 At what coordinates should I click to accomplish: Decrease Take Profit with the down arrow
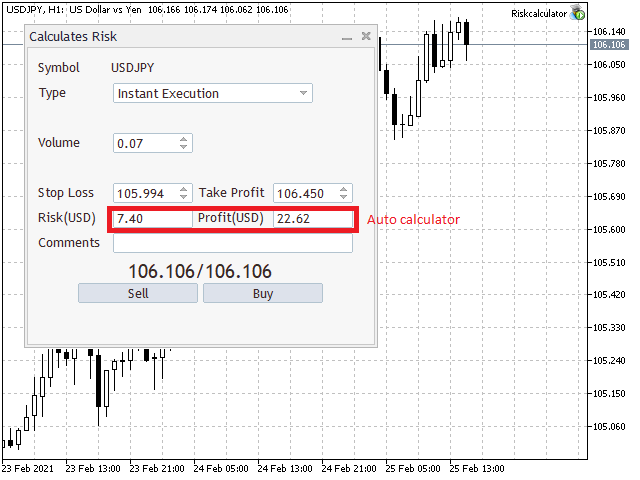(x=344, y=197)
